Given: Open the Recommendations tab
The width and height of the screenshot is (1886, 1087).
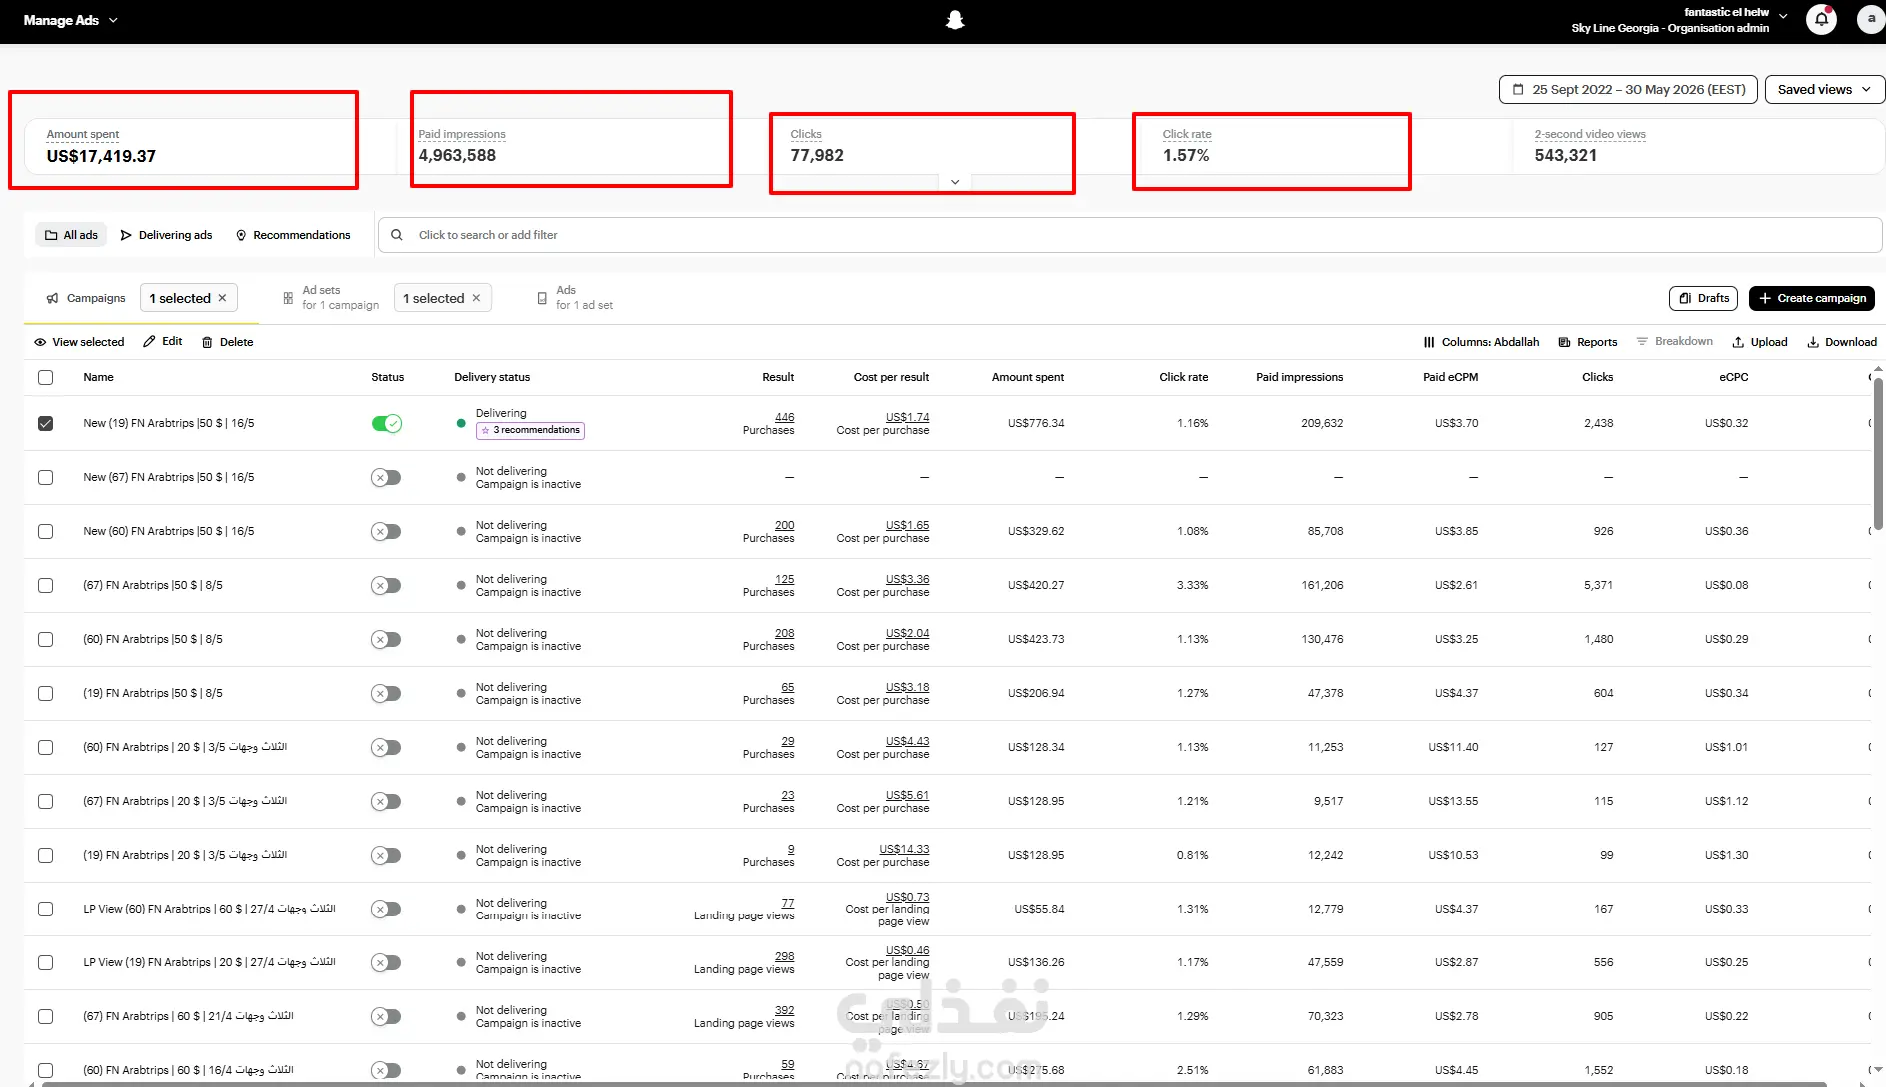Looking at the screenshot, I should 293,235.
